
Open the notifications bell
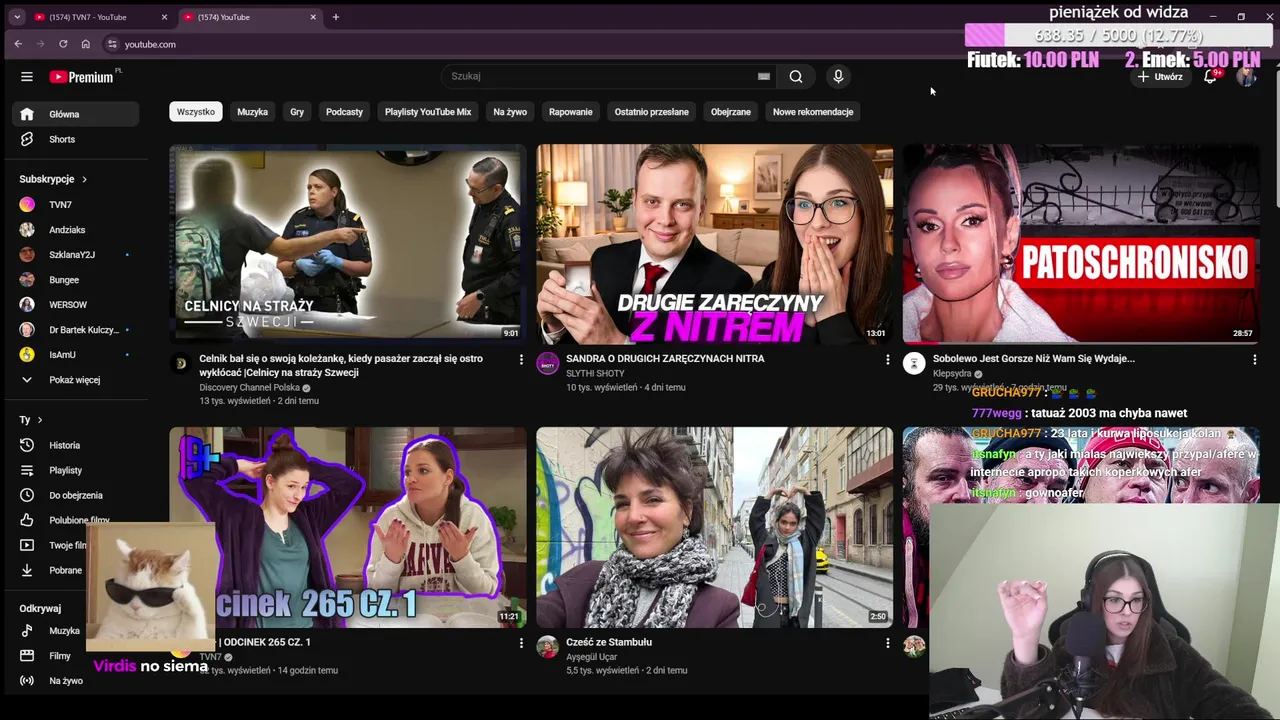(1210, 76)
